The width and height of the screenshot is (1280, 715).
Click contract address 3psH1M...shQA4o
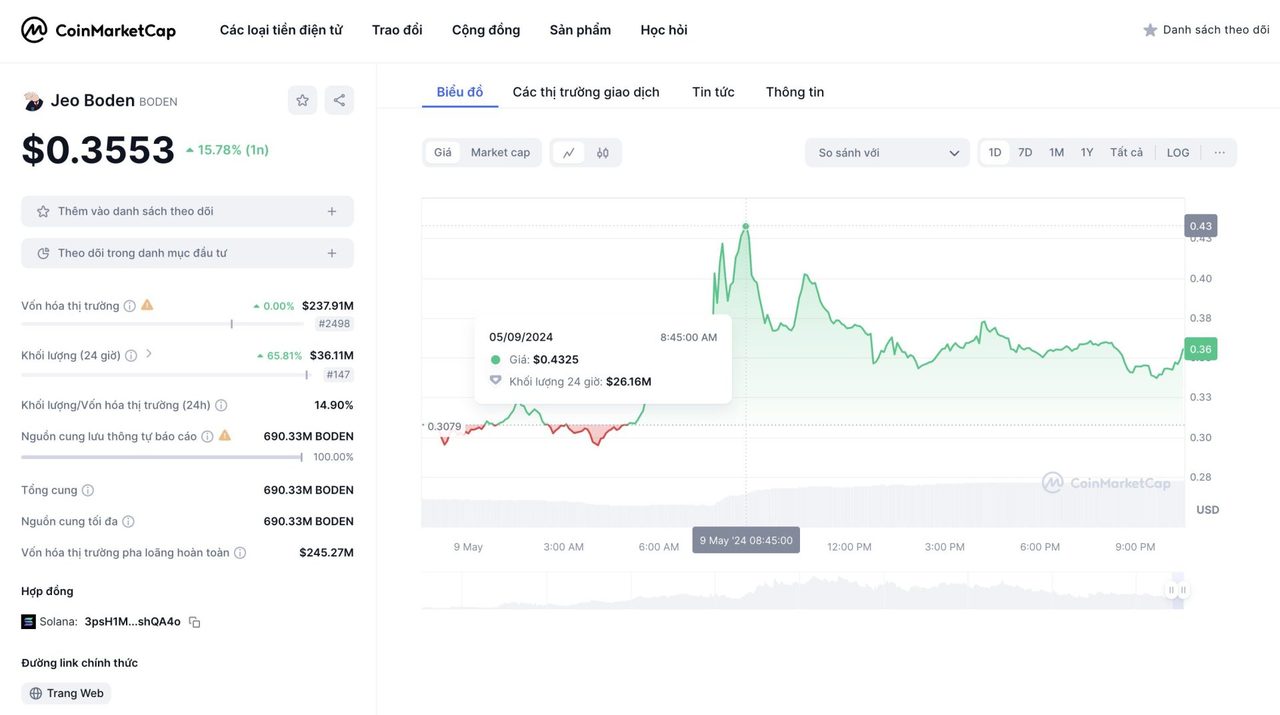point(133,622)
